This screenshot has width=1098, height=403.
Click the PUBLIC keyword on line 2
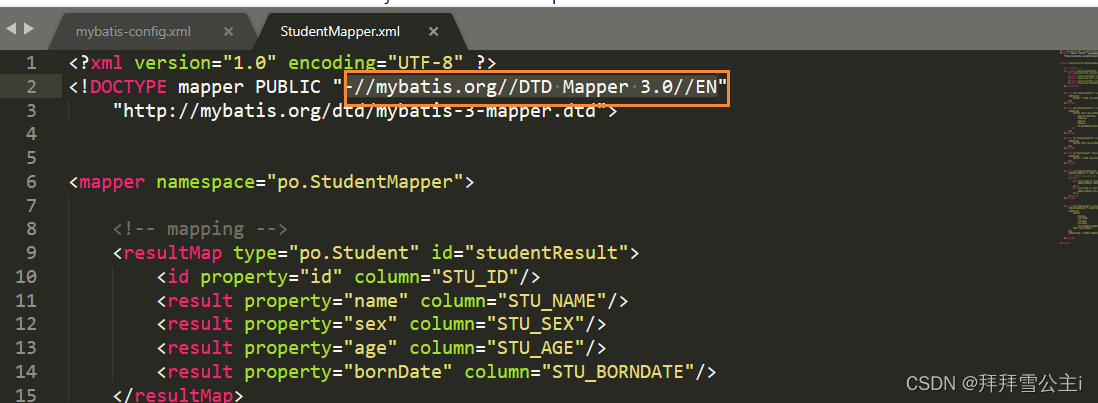289,87
